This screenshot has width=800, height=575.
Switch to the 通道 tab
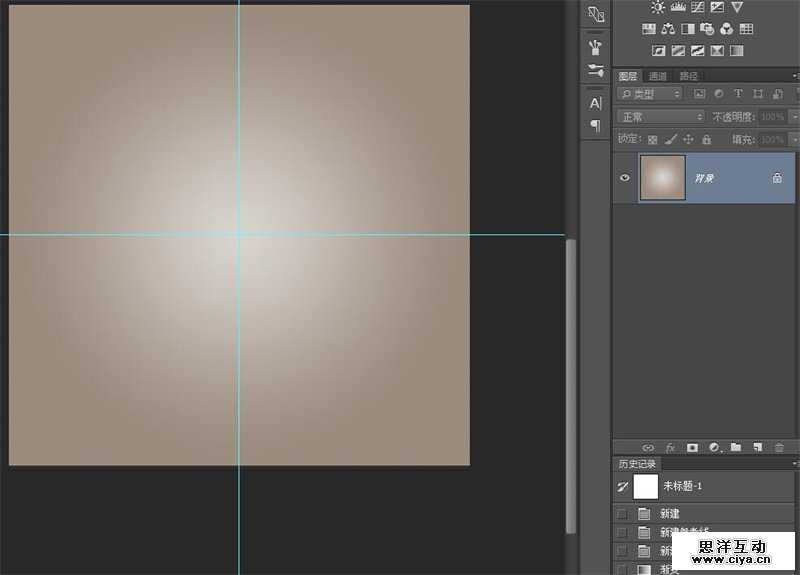[x=658, y=76]
